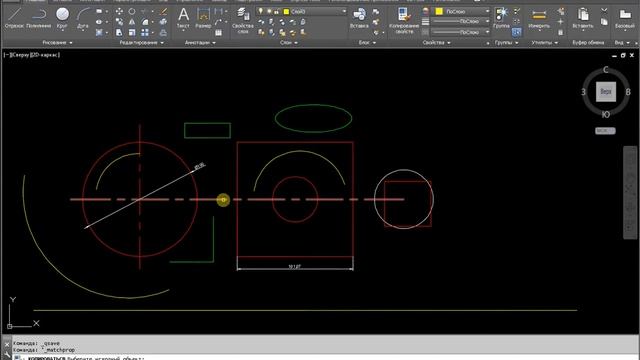The width and height of the screenshot is (640, 360).
Task: Activate the Stretch edit tool
Action: click(x=119, y=33)
